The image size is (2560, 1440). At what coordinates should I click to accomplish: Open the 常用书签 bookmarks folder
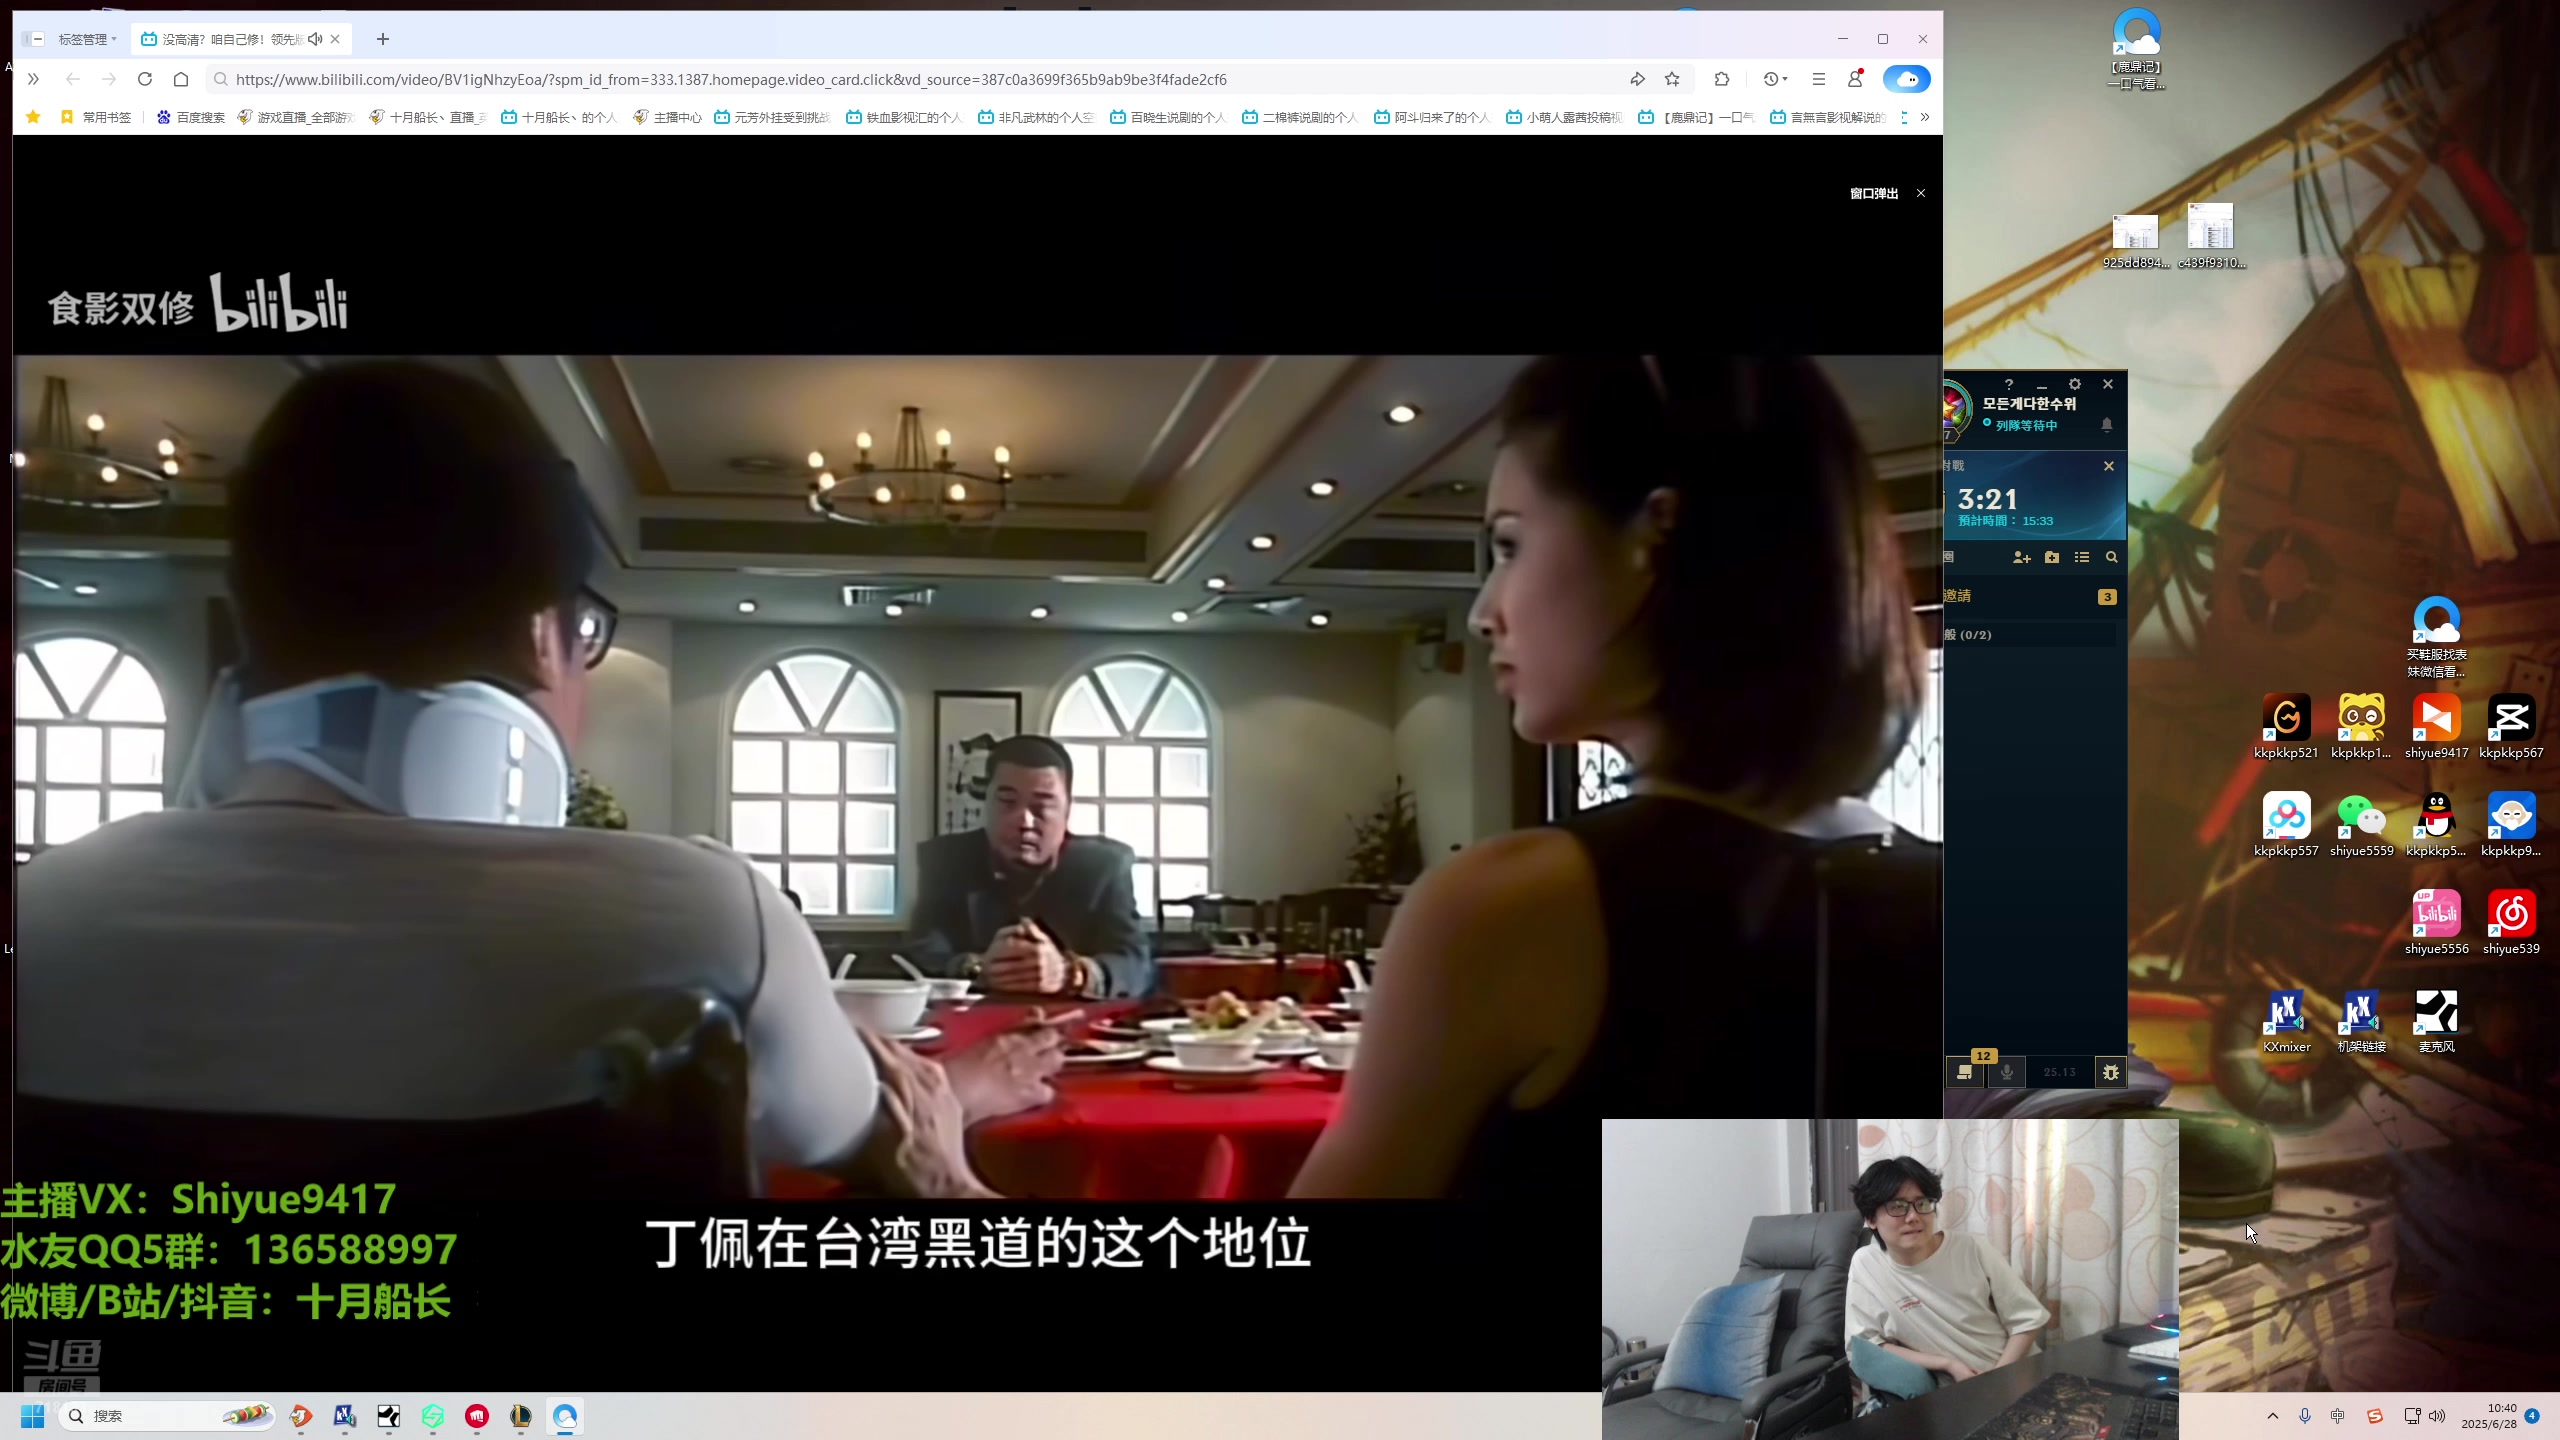[96, 117]
